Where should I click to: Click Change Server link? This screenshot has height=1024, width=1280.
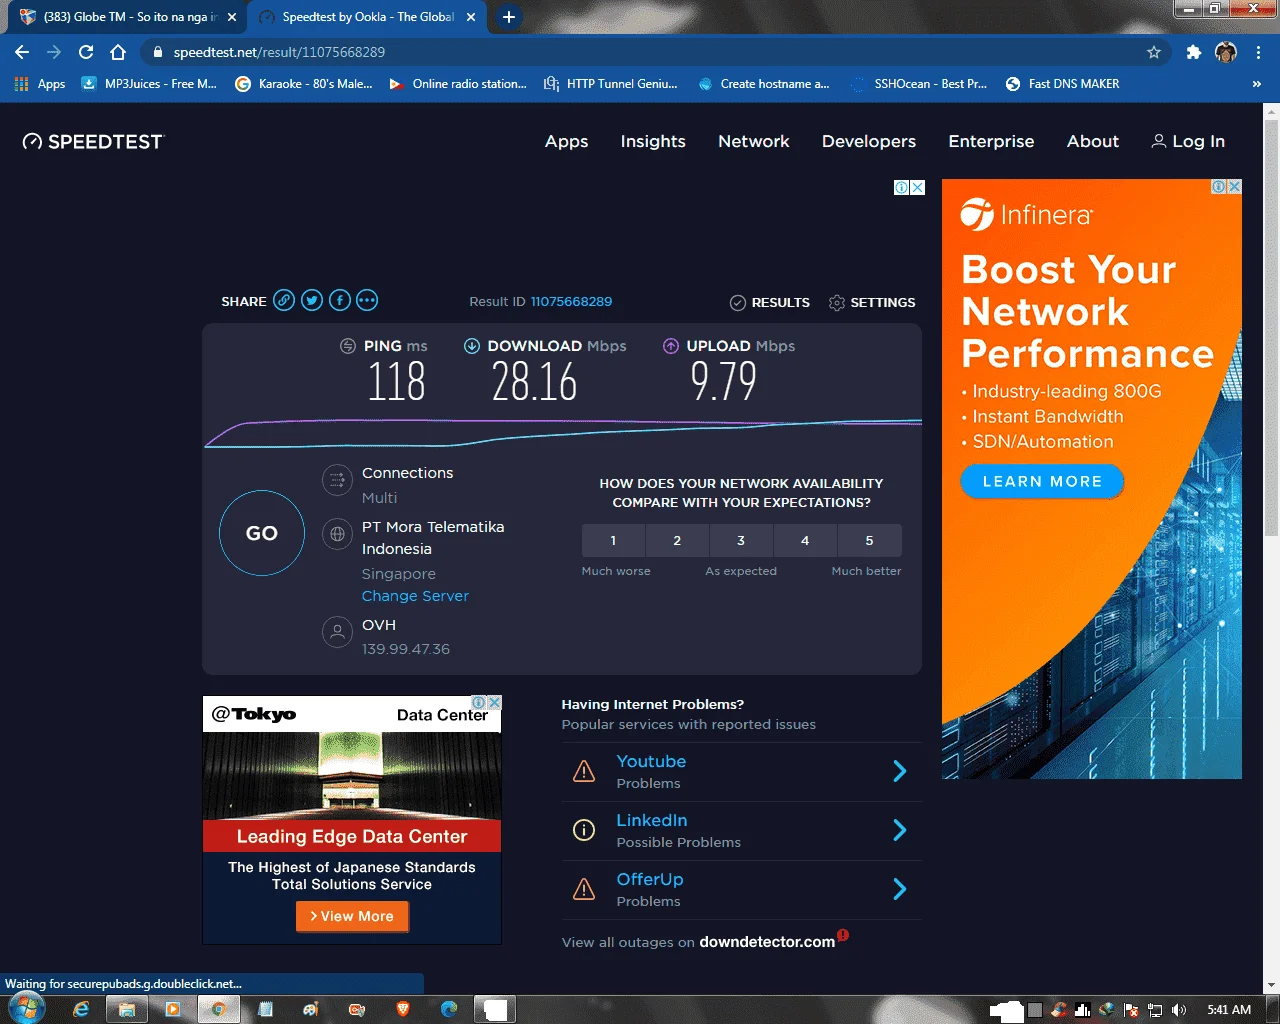tap(415, 596)
